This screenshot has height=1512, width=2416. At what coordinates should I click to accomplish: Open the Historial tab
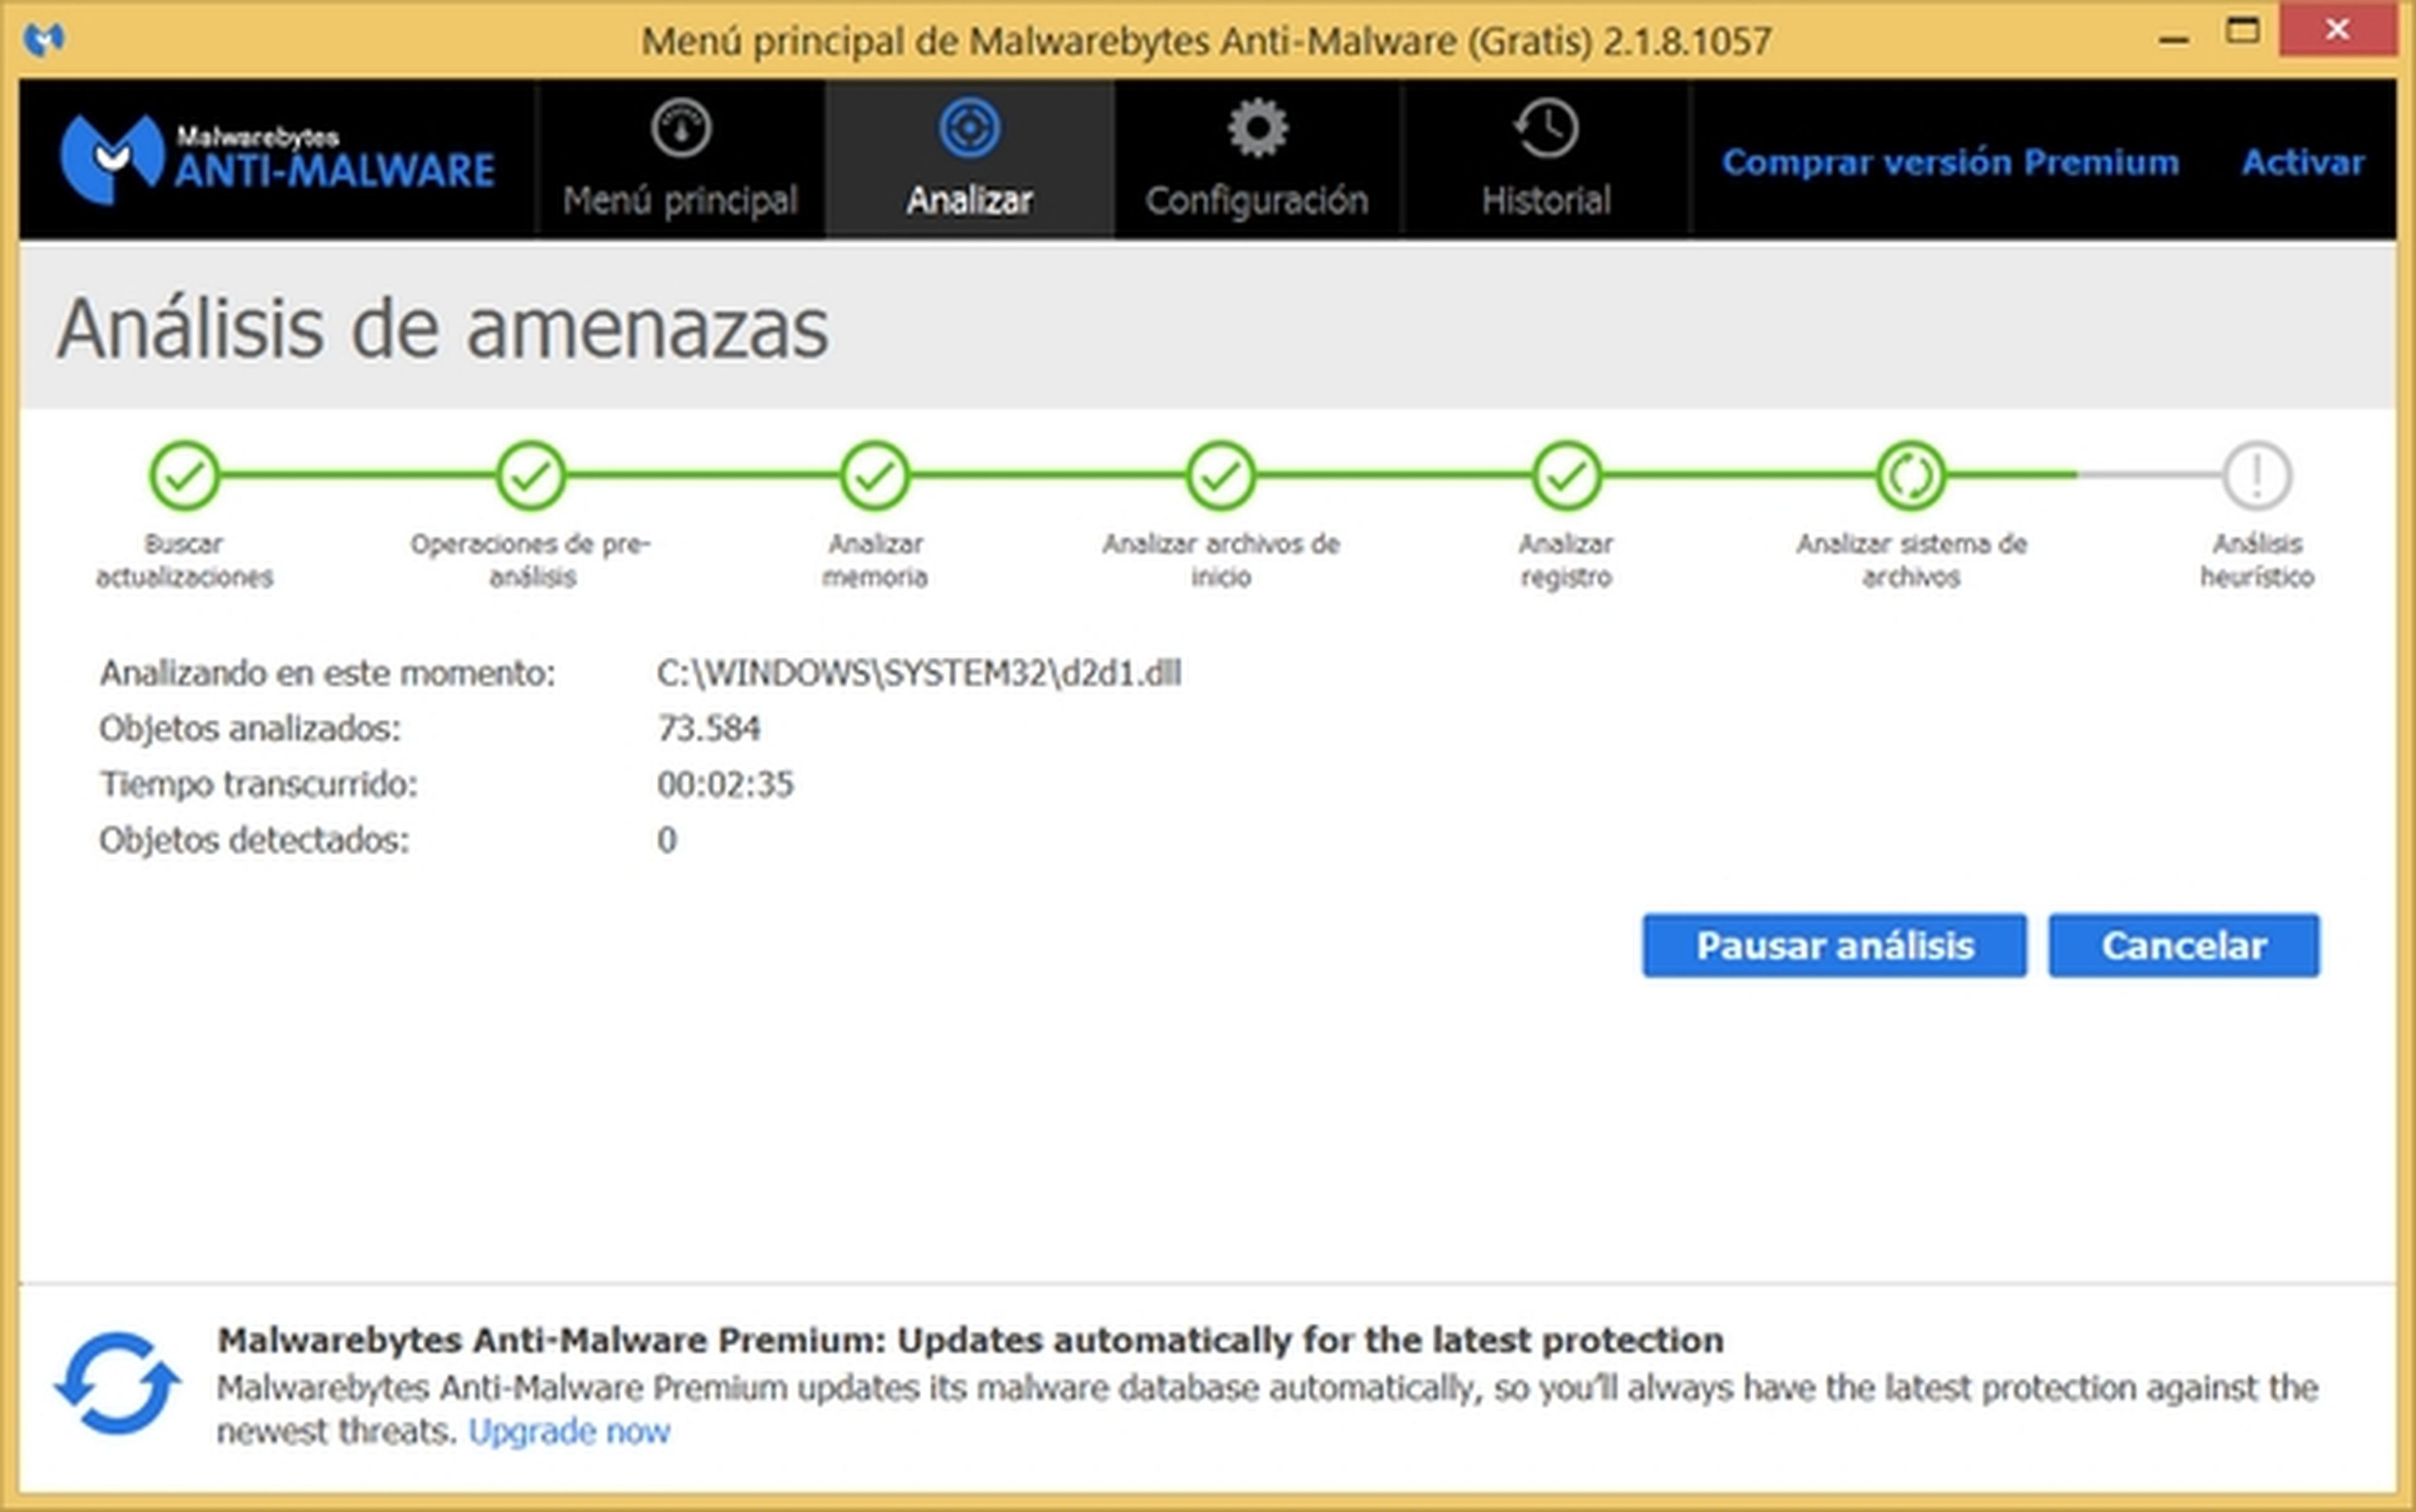coord(1546,159)
